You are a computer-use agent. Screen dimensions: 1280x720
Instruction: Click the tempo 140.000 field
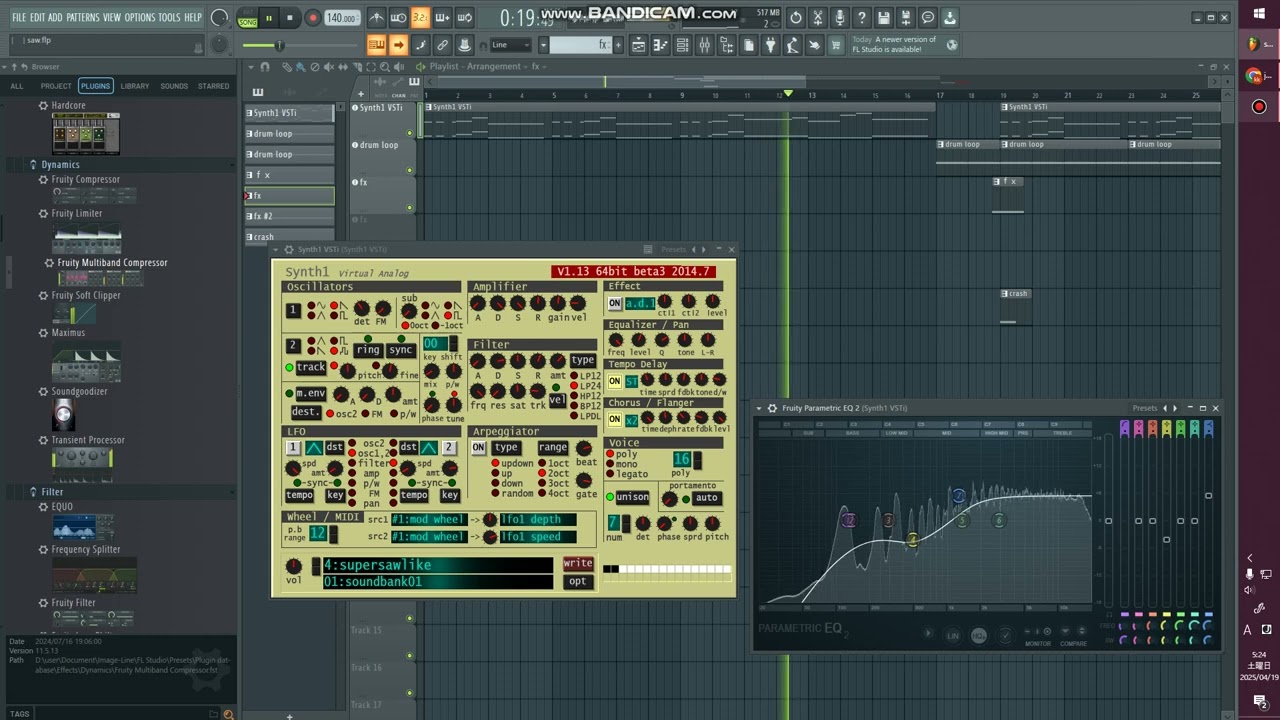point(342,18)
